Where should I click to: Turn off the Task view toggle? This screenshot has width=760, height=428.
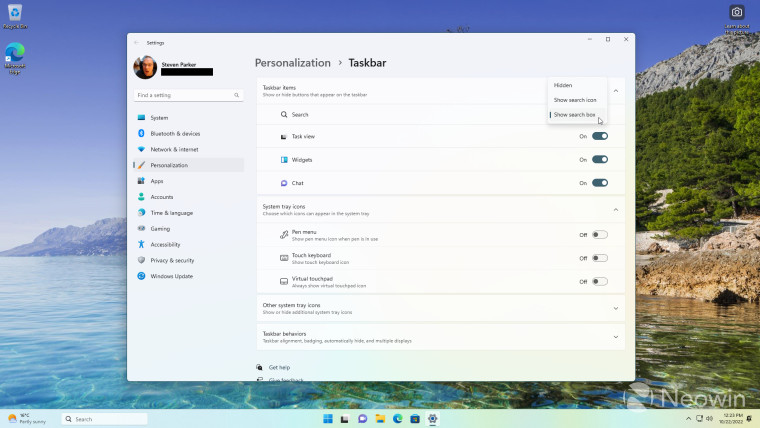[600, 136]
